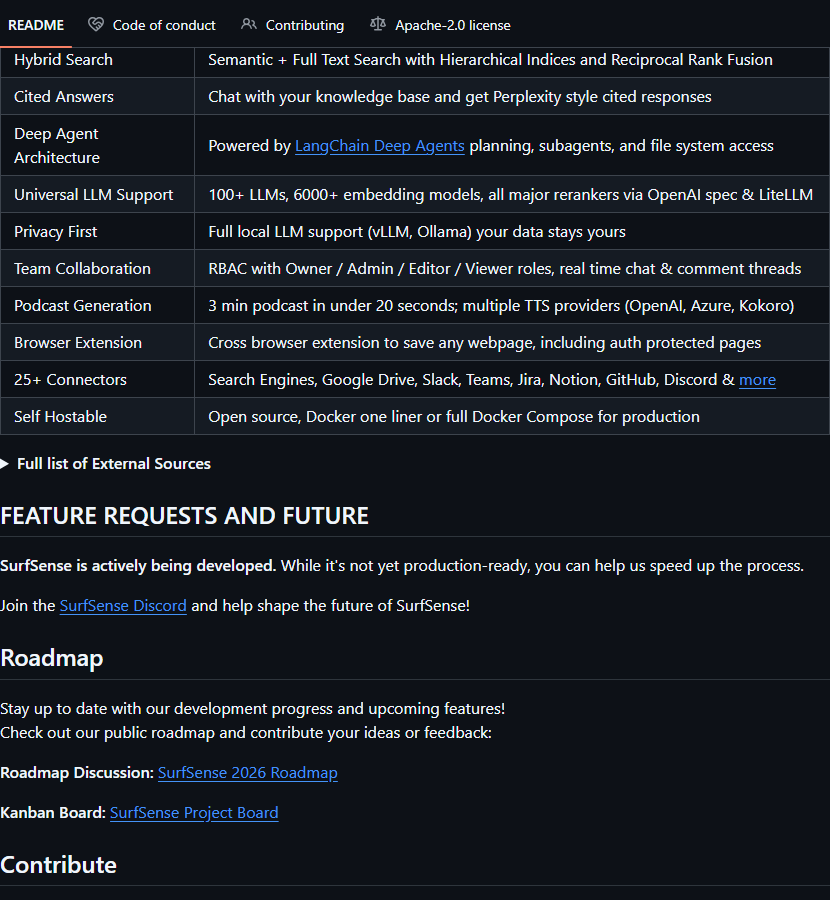Click the Code of conduct heart icon
Image resolution: width=830 pixels, height=900 pixels.
pyautogui.click(x=96, y=25)
